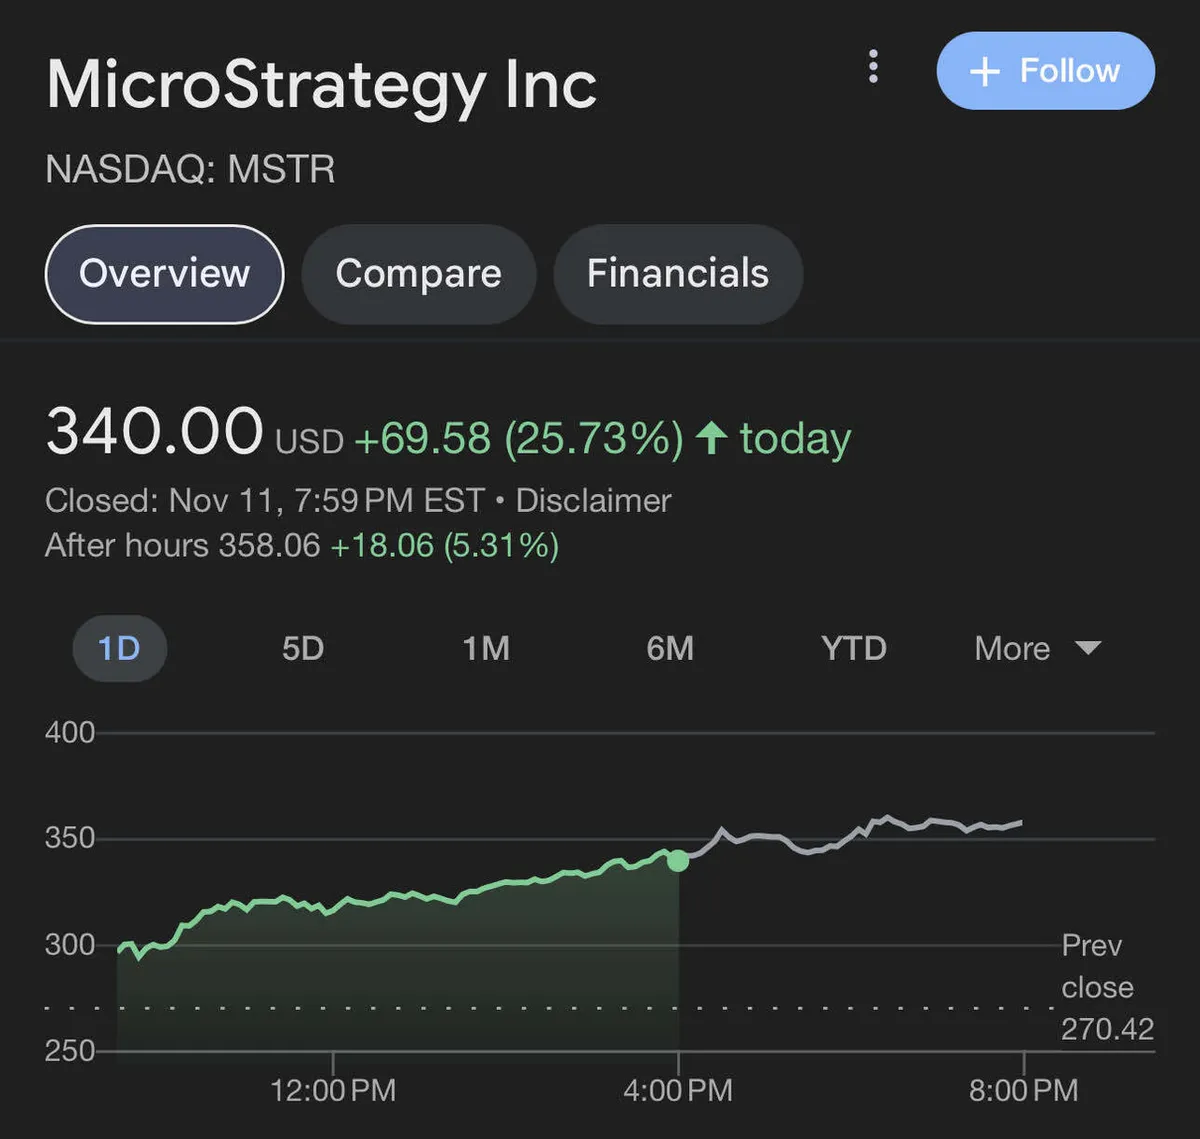This screenshot has width=1200, height=1139.
Task: Open the Compare tab
Action: [x=418, y=274]
